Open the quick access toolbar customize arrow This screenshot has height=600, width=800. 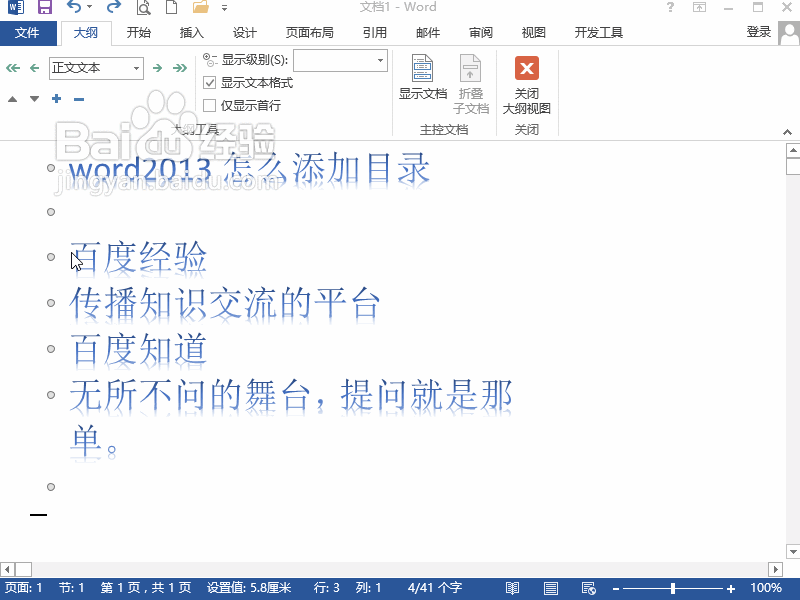coord(224,8)
